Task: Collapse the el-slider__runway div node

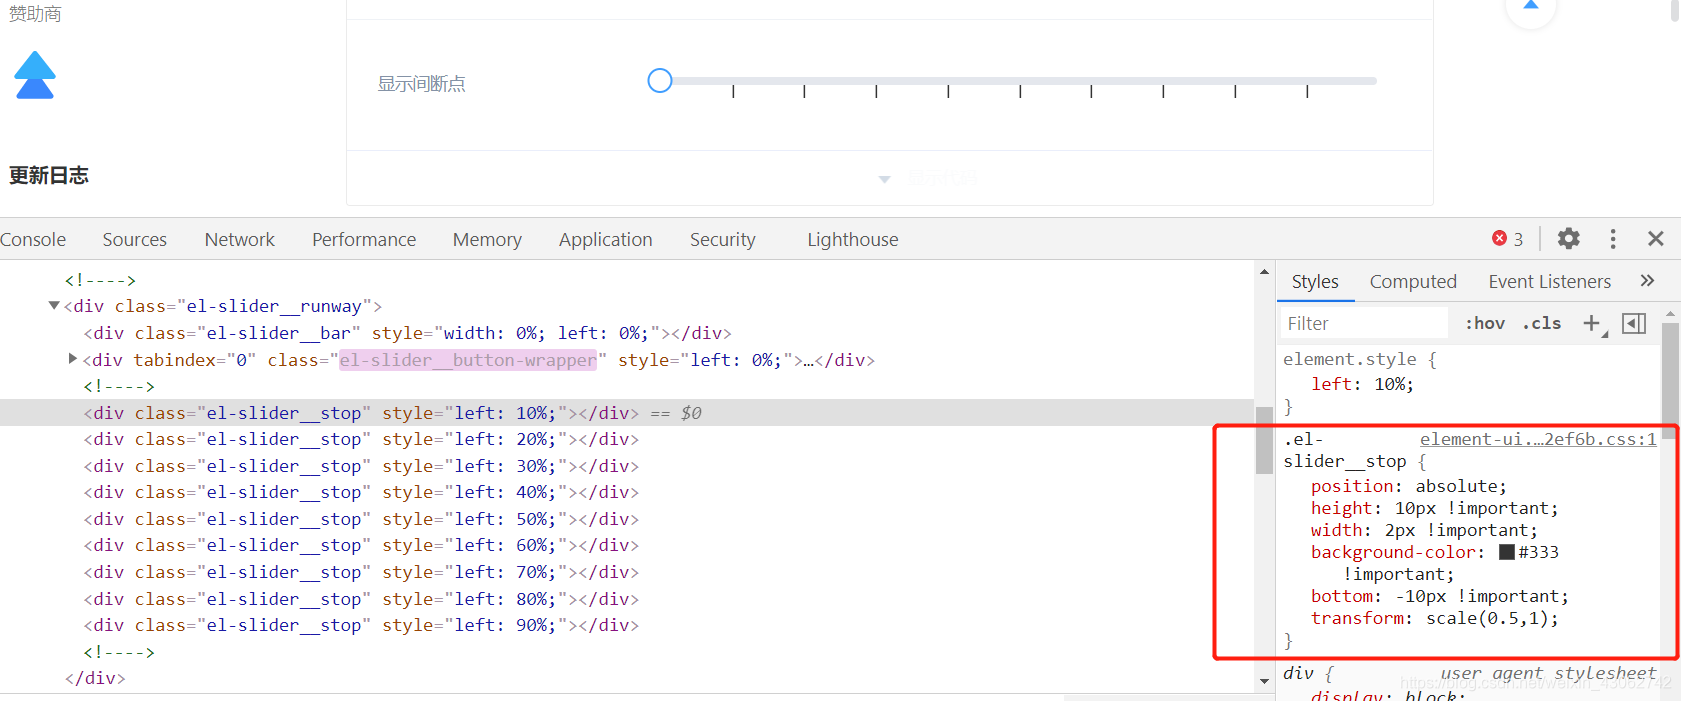Action: pyautogui.click(x=54, y=306)
